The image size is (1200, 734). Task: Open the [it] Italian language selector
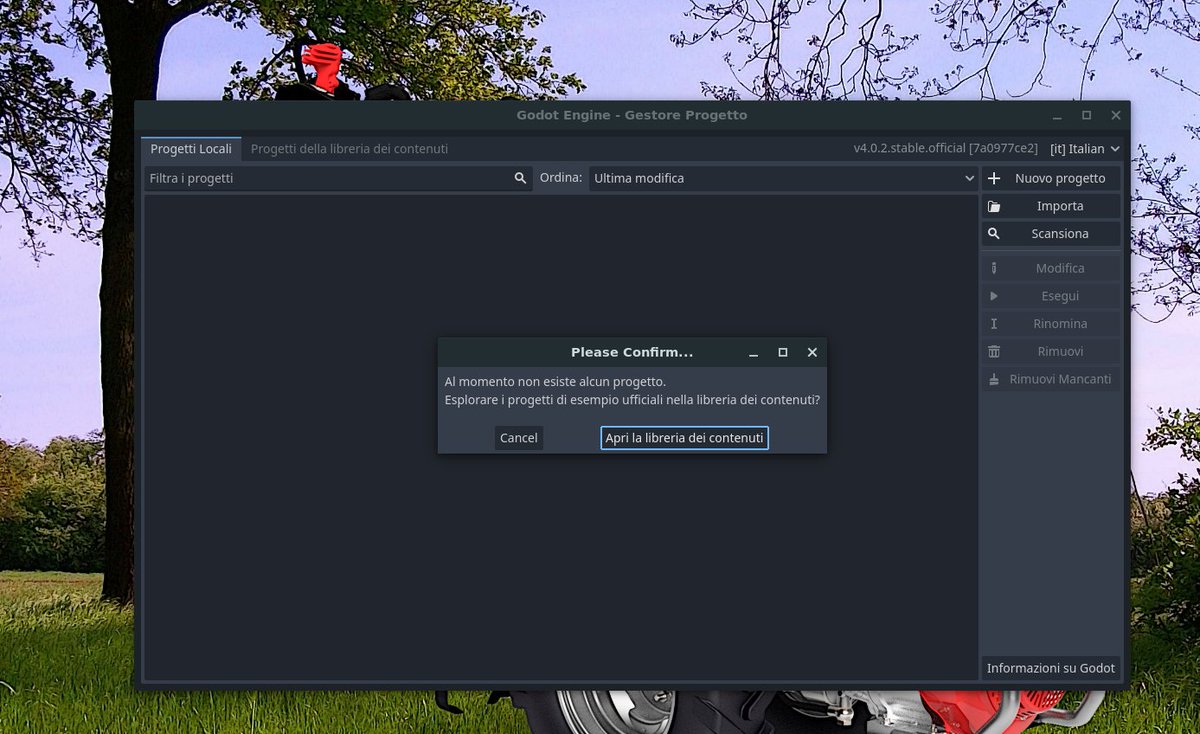pyautogui.click(x=1085, y=148)
